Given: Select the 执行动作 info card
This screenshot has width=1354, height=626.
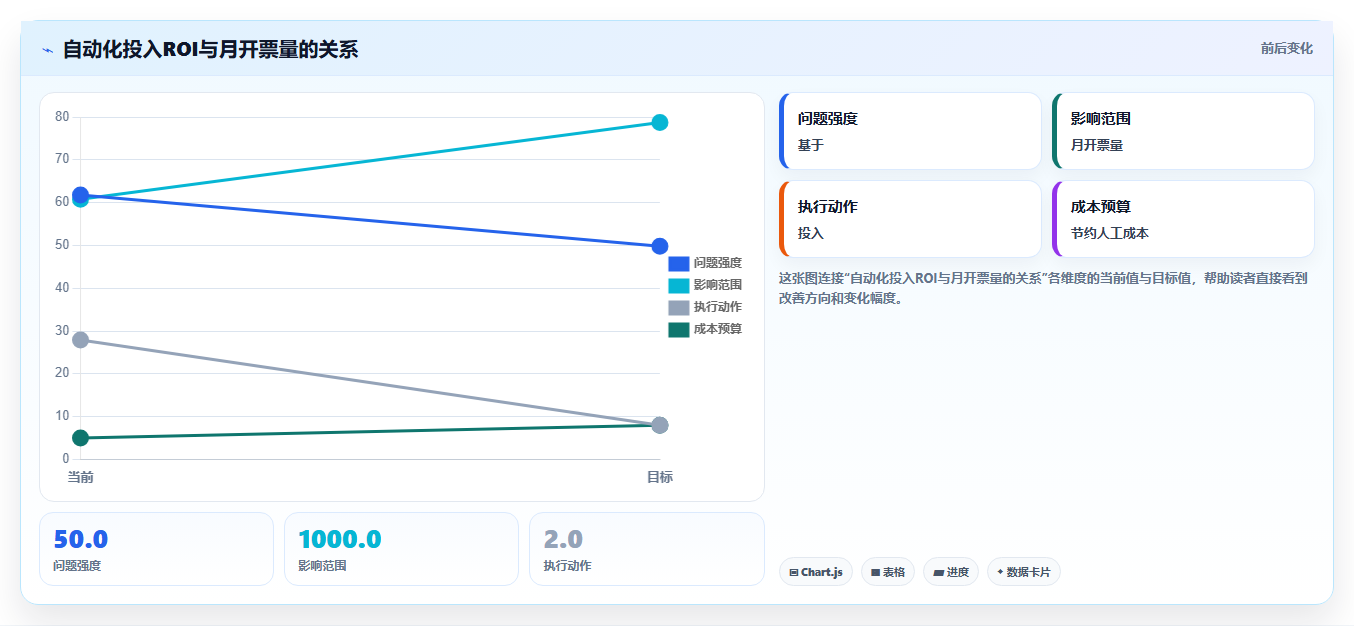Looking at the screenshot, I should click(910, 219).
